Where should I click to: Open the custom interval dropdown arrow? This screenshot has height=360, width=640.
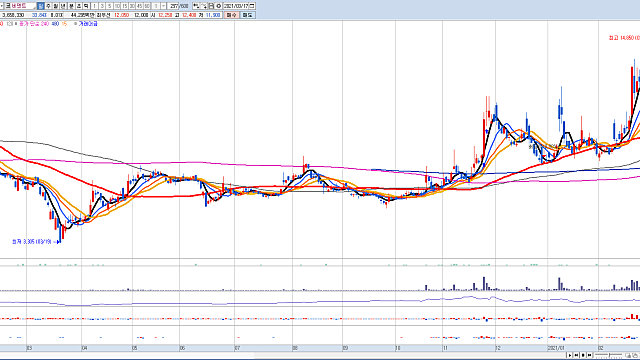click(x=163, y=6)
